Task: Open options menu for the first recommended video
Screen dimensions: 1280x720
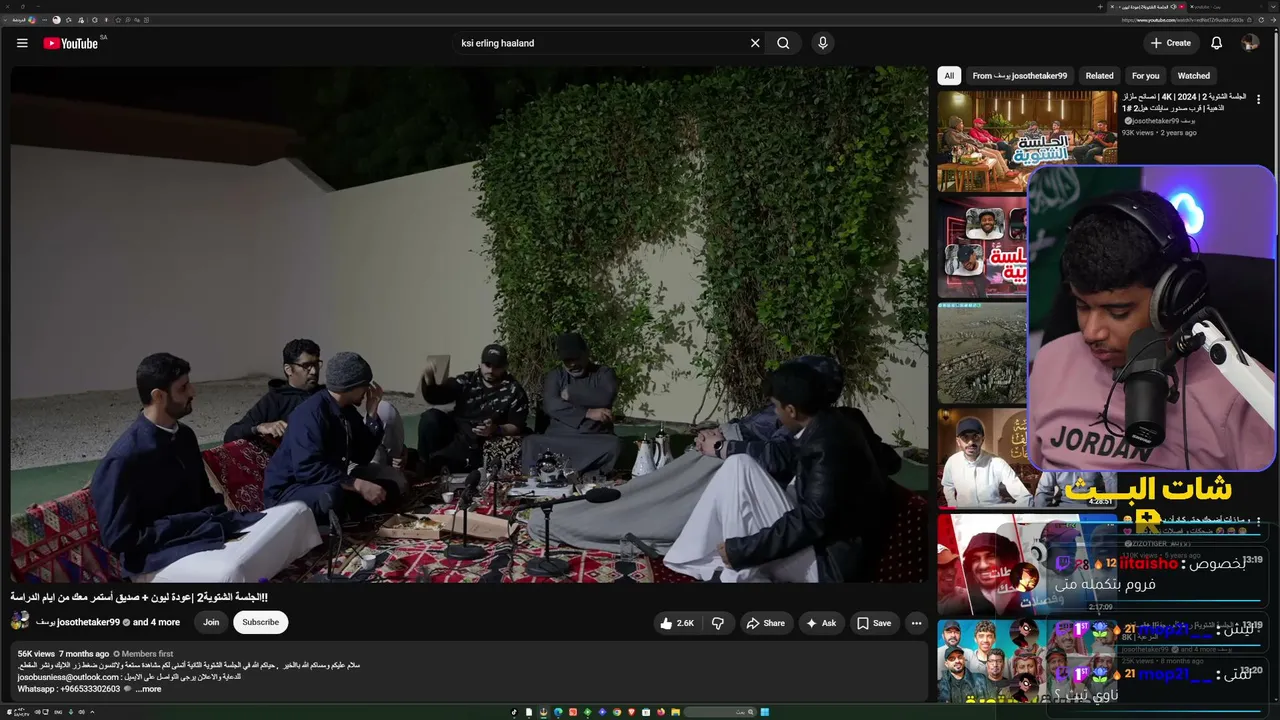Action: coord(1258,100)
